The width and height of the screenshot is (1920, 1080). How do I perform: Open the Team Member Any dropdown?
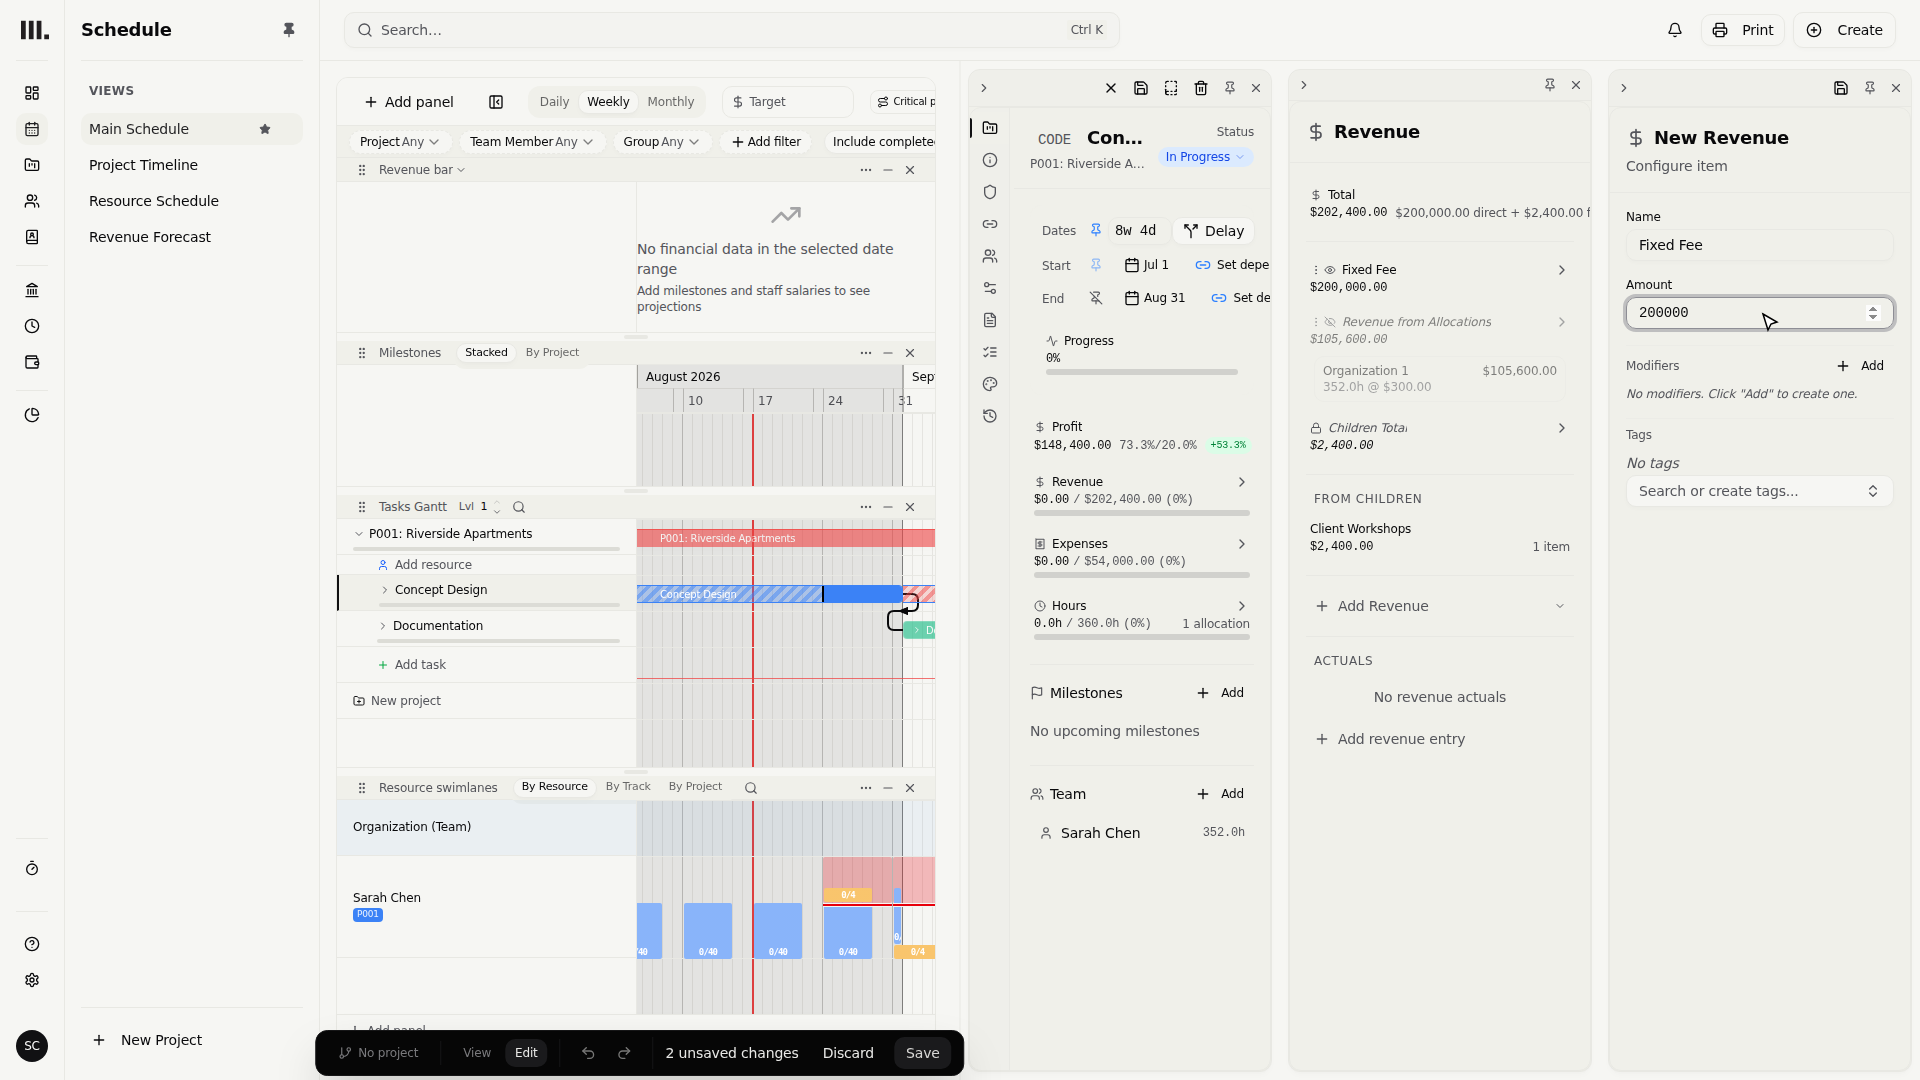(x=531, y=142)
